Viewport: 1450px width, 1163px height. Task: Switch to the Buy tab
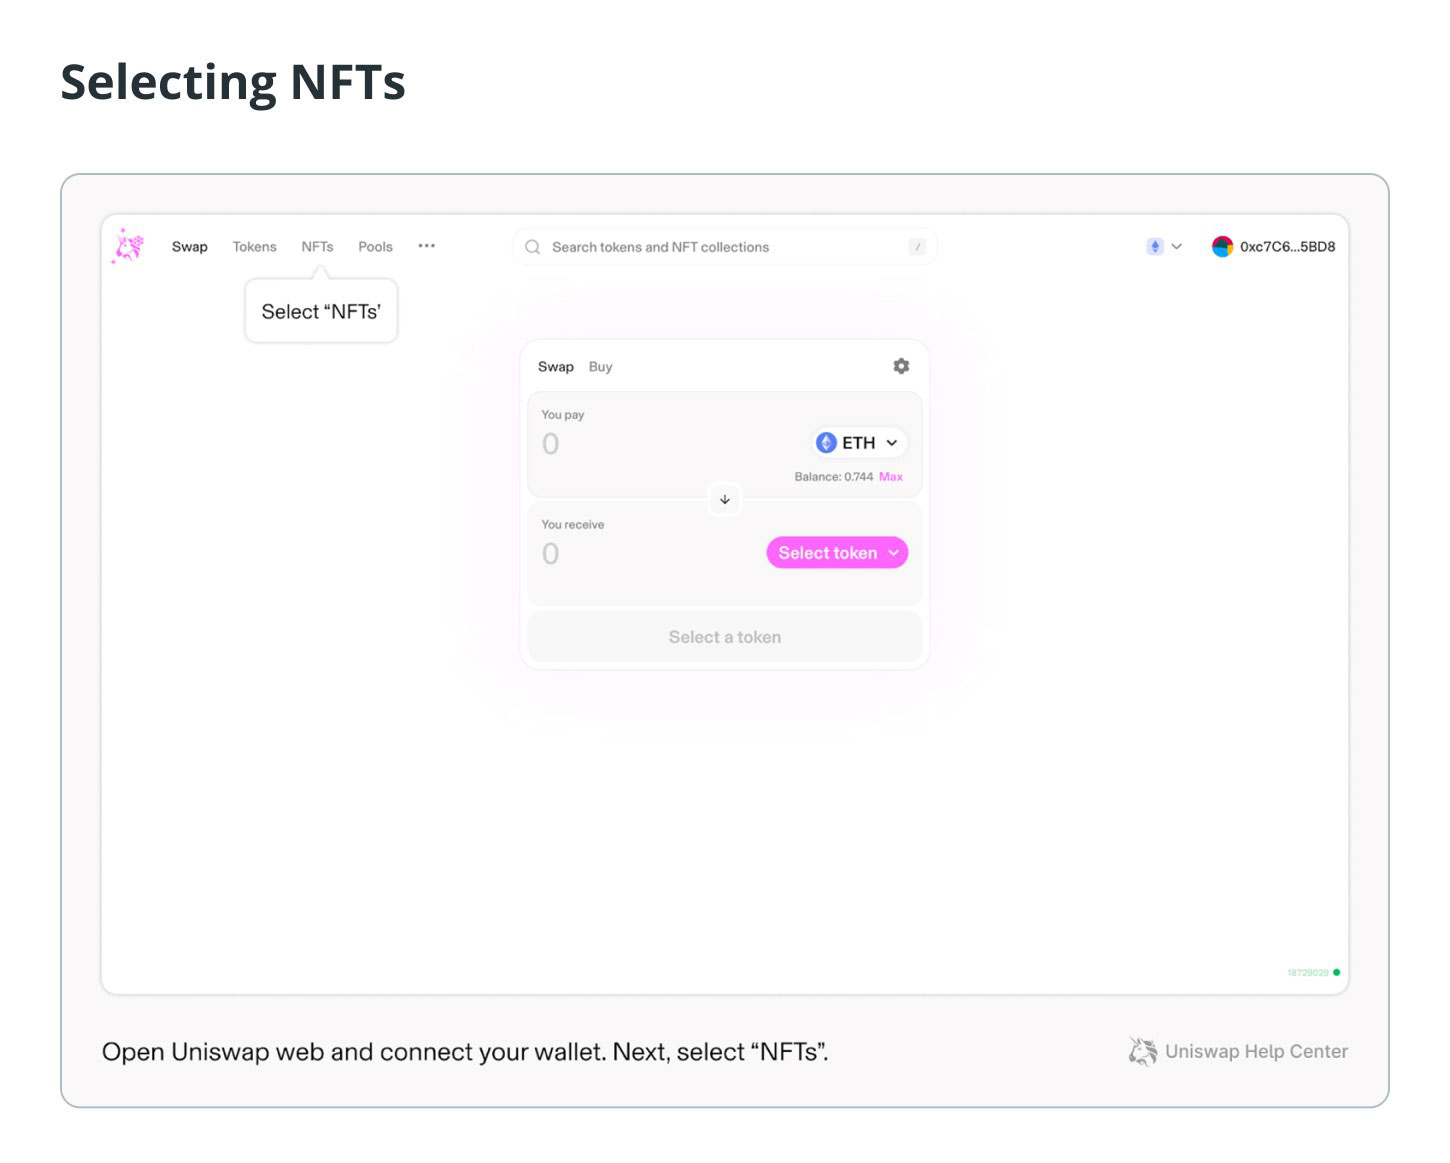point(600,367)
